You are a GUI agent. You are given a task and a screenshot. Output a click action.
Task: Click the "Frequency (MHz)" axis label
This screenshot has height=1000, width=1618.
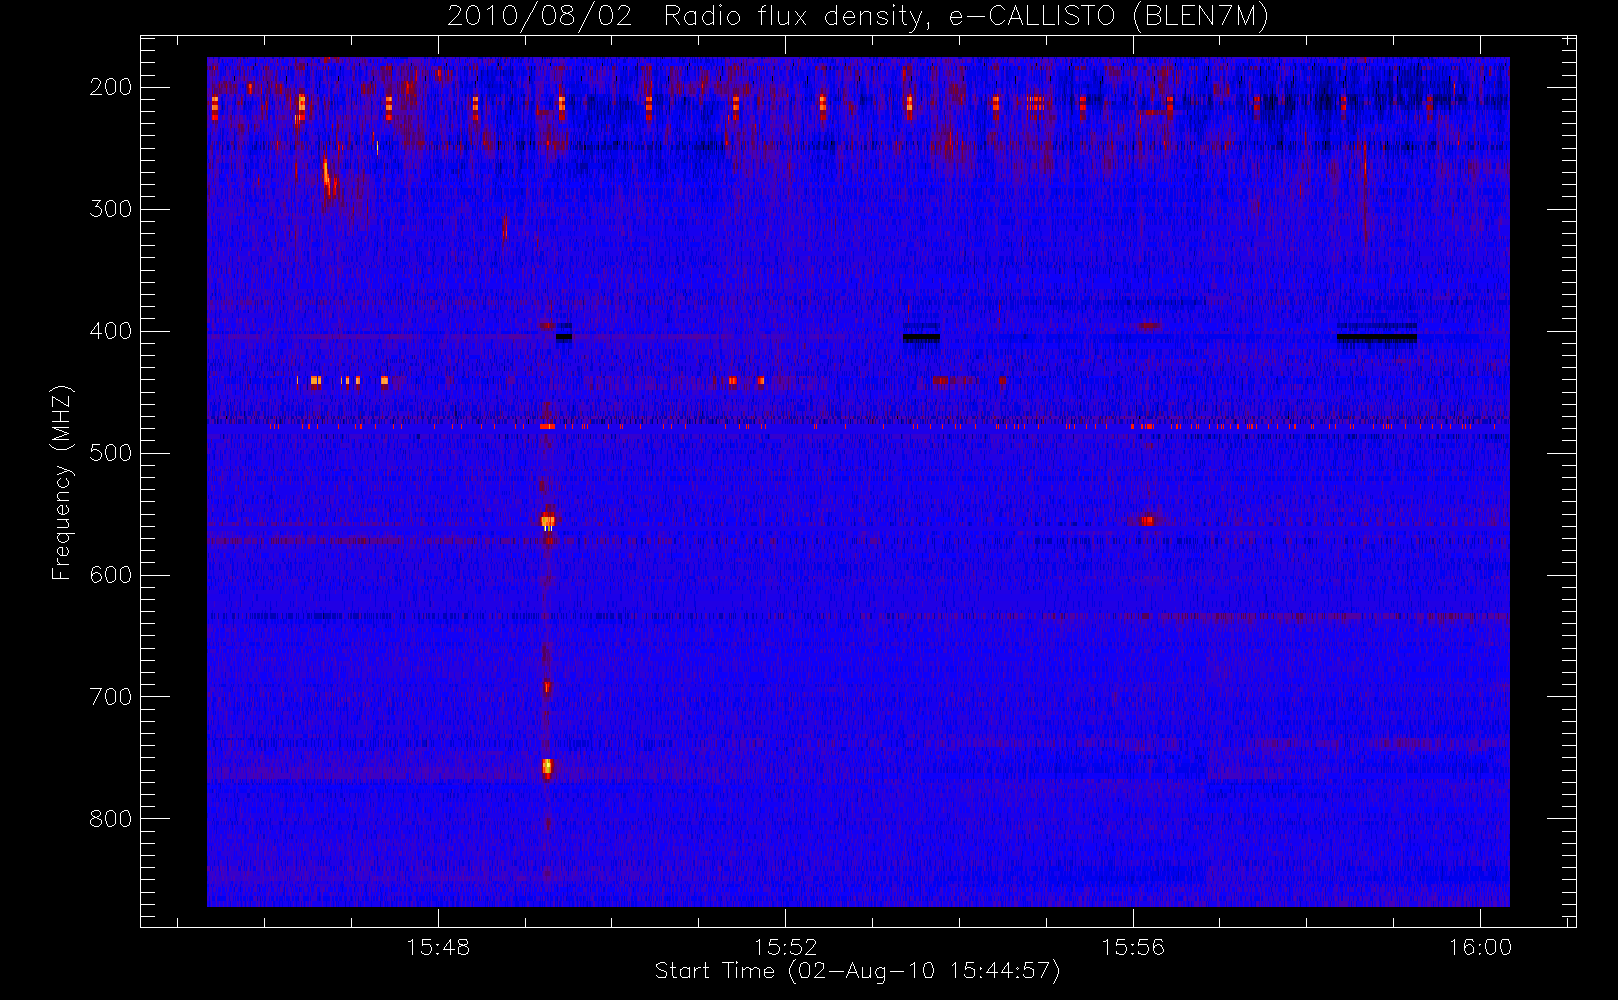pos(62,483)
